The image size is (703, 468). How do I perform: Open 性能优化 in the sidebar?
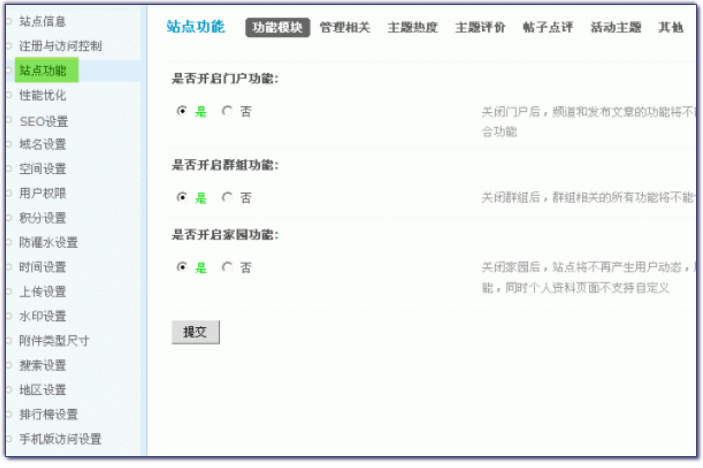coord(43,95)
